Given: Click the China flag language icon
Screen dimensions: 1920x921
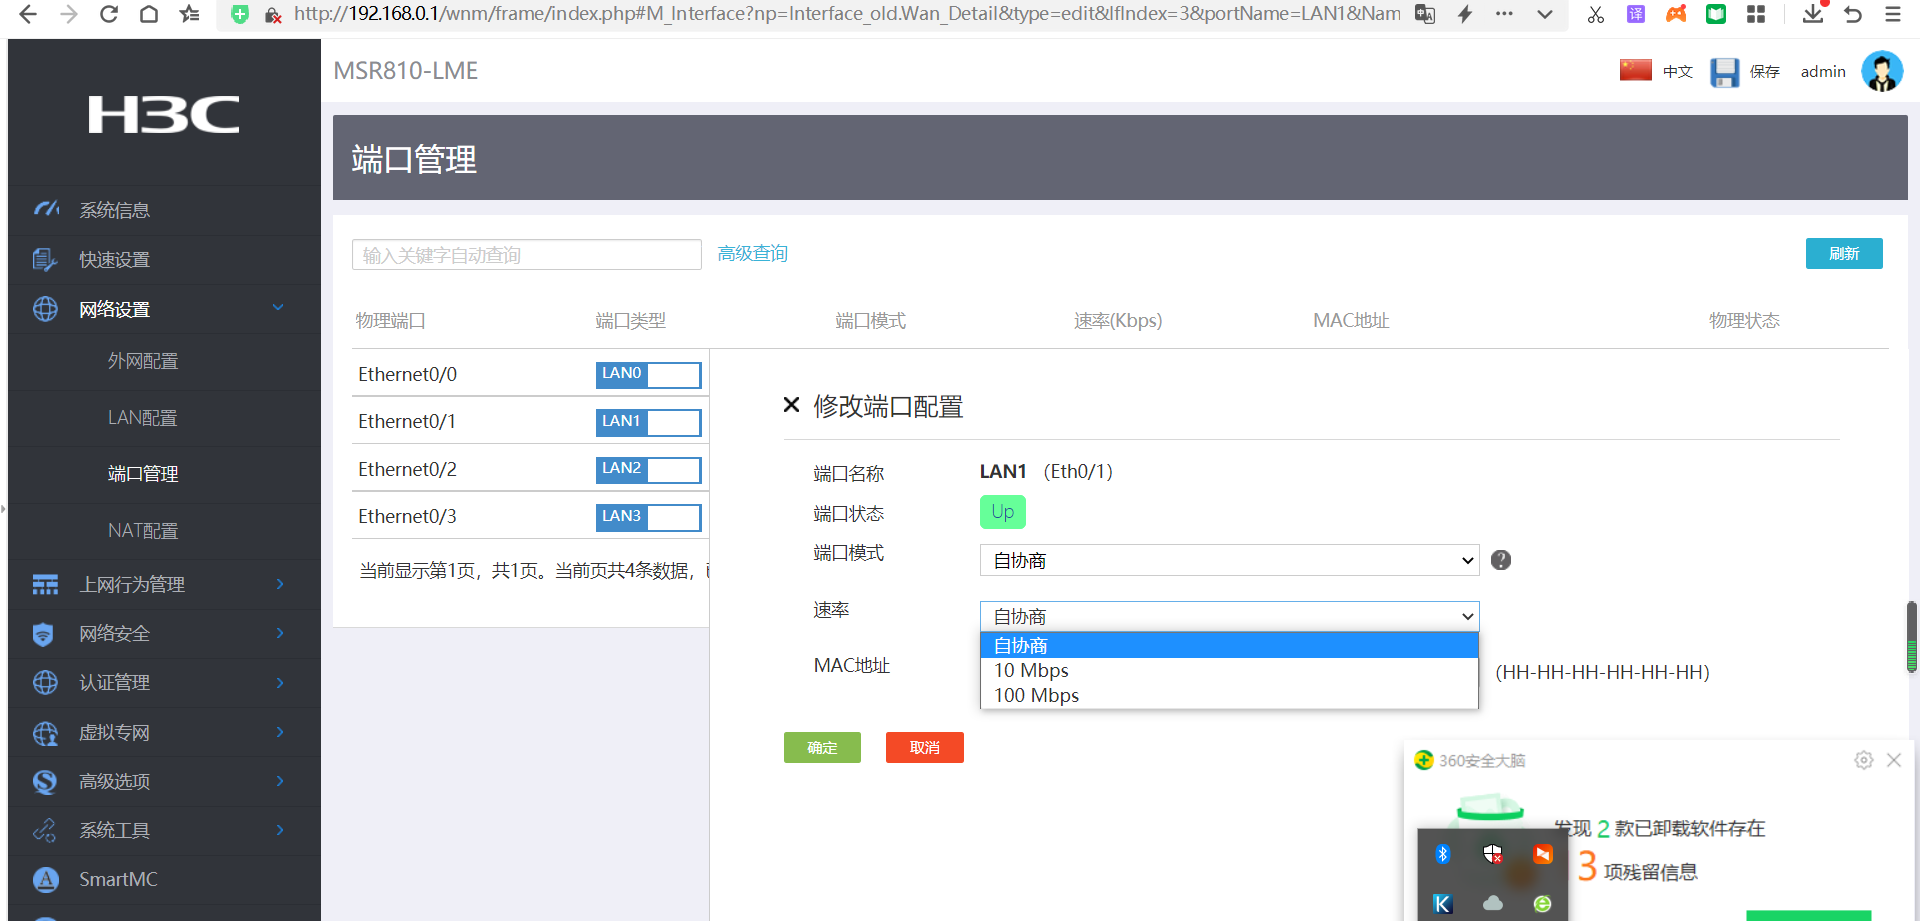Looking at the screenshot, I should click(1636, 70).
